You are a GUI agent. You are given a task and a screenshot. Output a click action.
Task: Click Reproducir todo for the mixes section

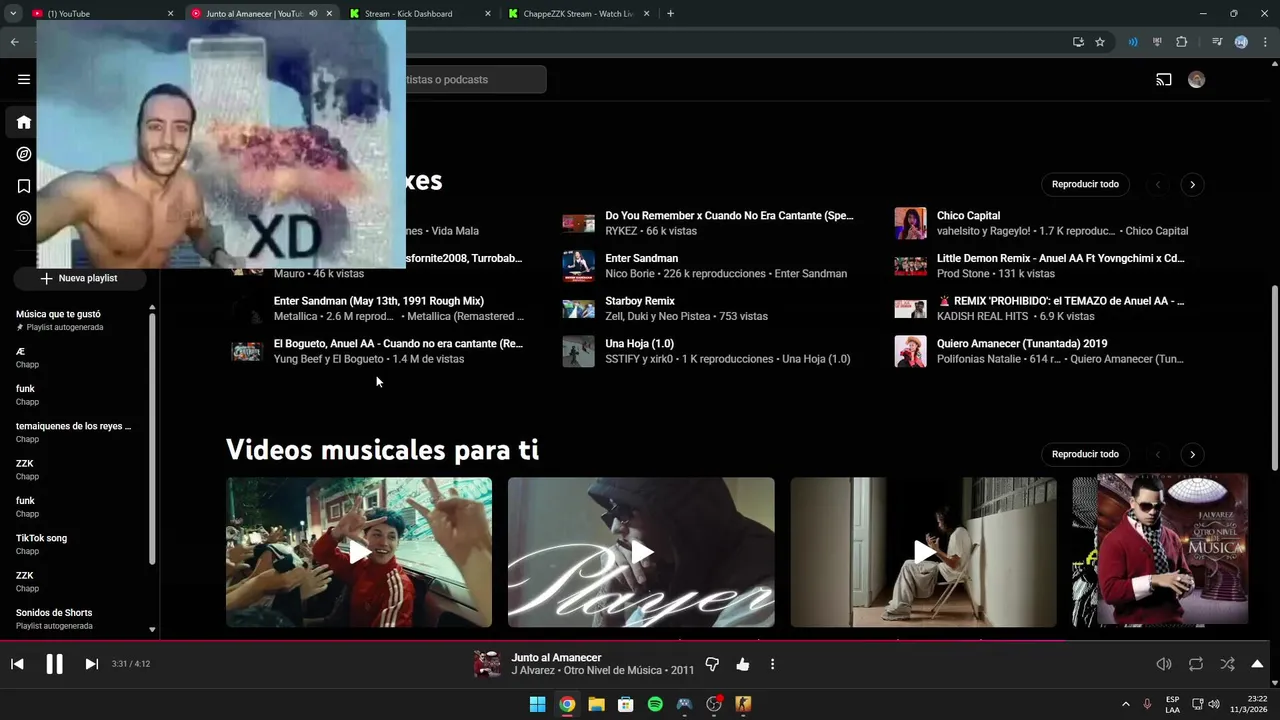(1085, 184)
